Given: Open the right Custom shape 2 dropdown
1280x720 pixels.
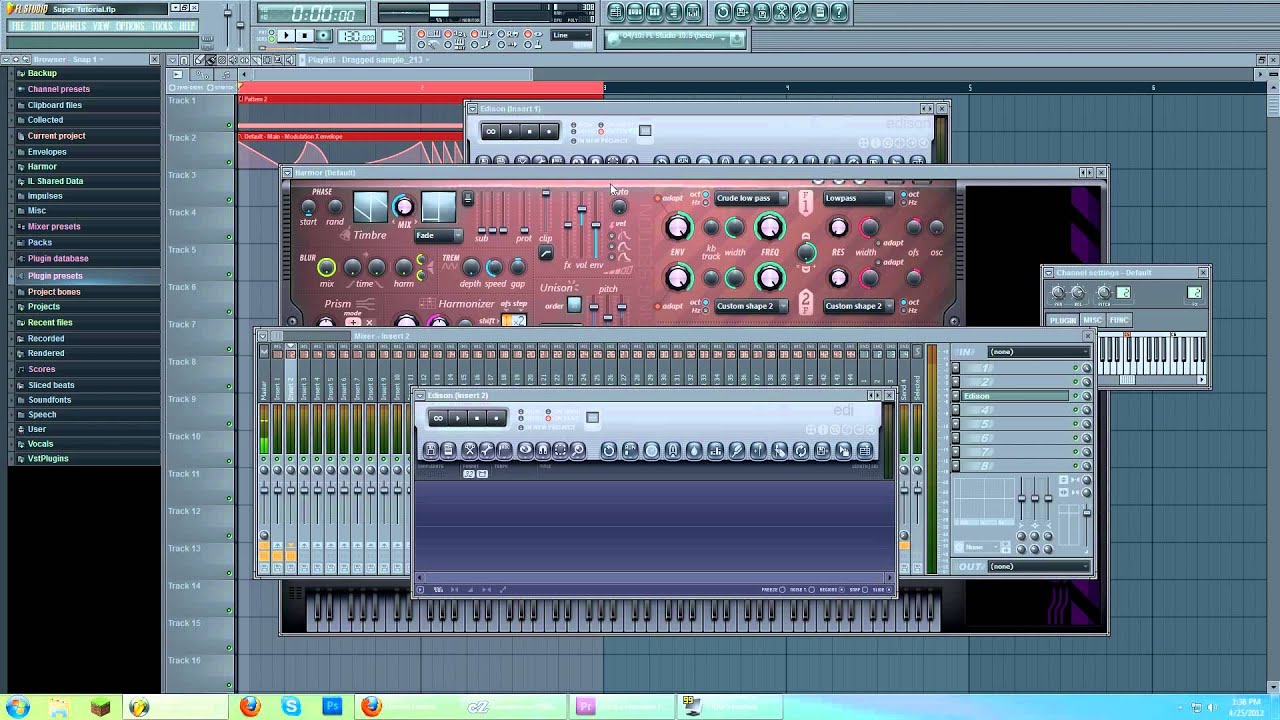Looking at the screenshot, I should tap(858, 306).
